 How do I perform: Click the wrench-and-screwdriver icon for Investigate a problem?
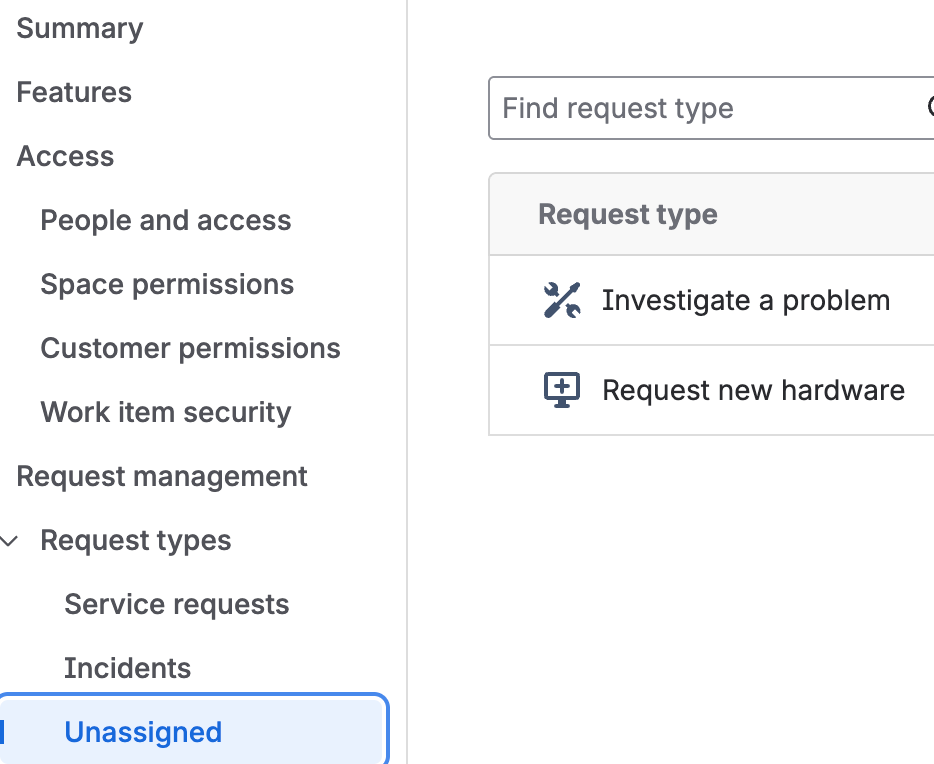561,300
